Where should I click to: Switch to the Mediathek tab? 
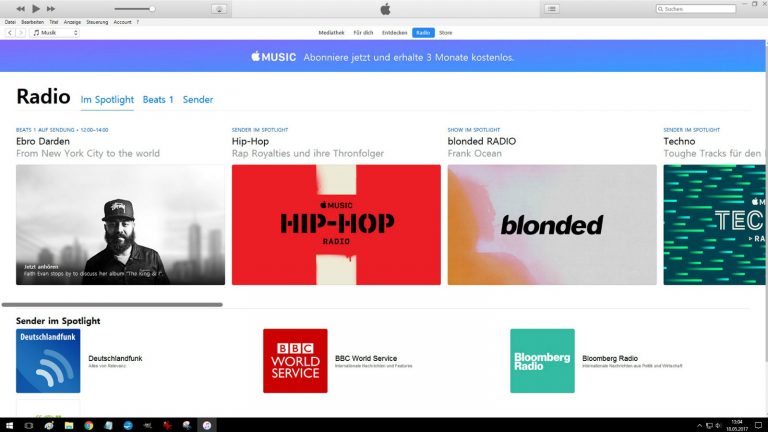(x=331, y=33)
